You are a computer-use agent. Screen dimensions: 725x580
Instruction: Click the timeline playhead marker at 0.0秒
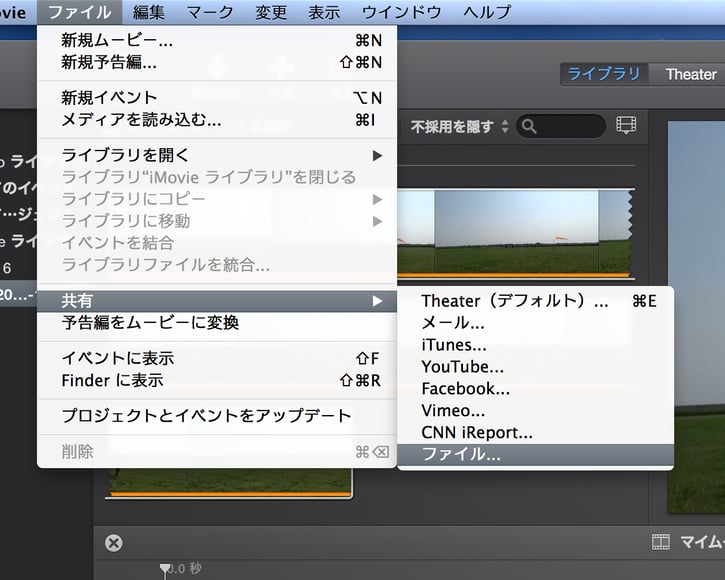point(165,569)
